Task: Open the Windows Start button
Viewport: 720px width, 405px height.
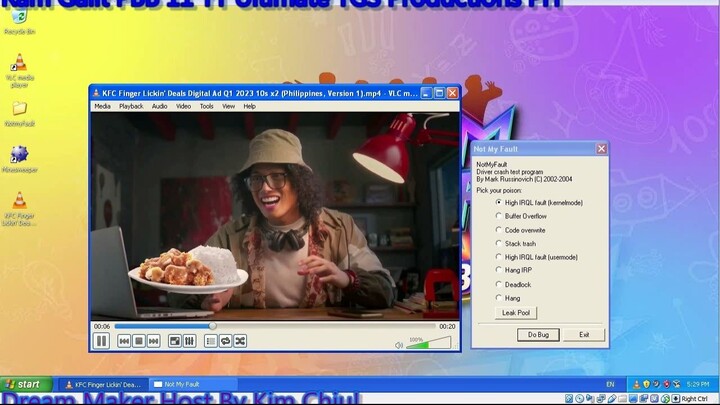Action: [23, 384]
